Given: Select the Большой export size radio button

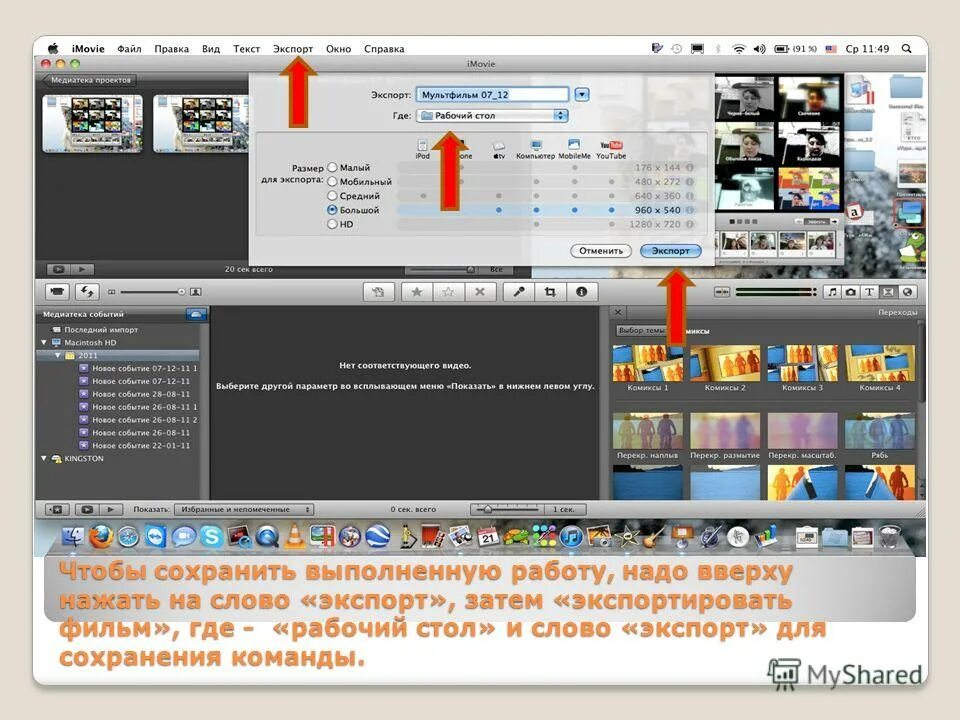Looking at the screenshot, I should 333,210.
